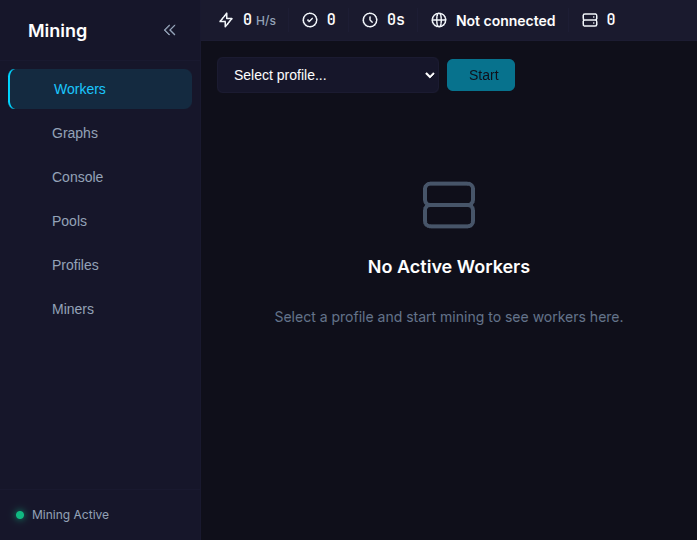Image resolution: width=697 pixels, height=540 pixels.
Task: Navigate to Pools in the sidebar
Action: pos(69,221)
